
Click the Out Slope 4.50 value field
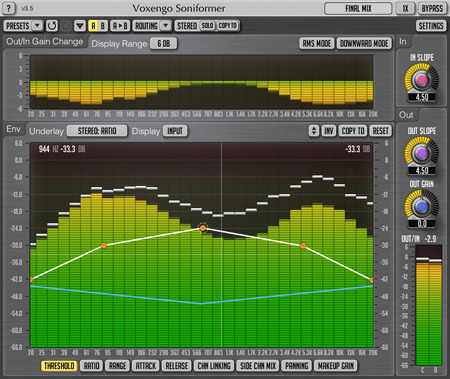coord(422,171)
